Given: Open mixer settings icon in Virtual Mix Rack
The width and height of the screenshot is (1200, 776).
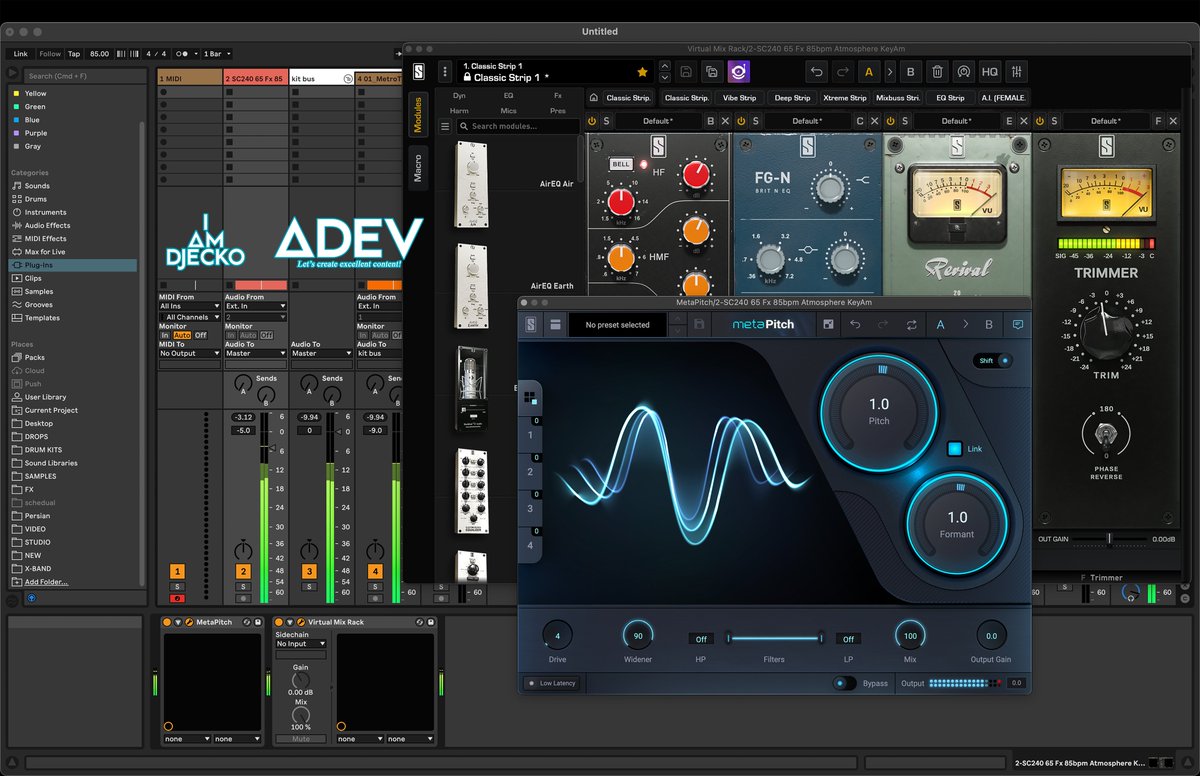Looking at the screenshot, I should (1017, 72).
